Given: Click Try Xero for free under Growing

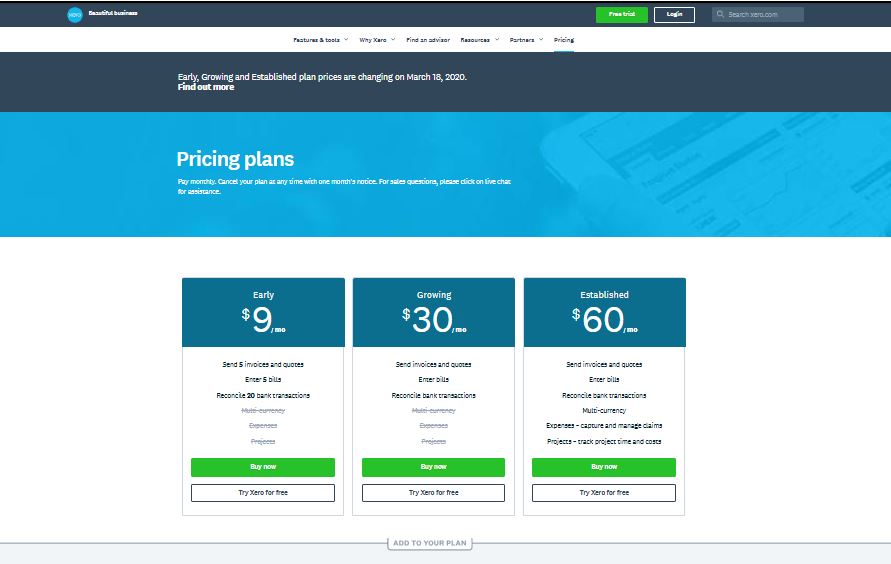Looking at the screenshot, I should [x=433, y=493].
